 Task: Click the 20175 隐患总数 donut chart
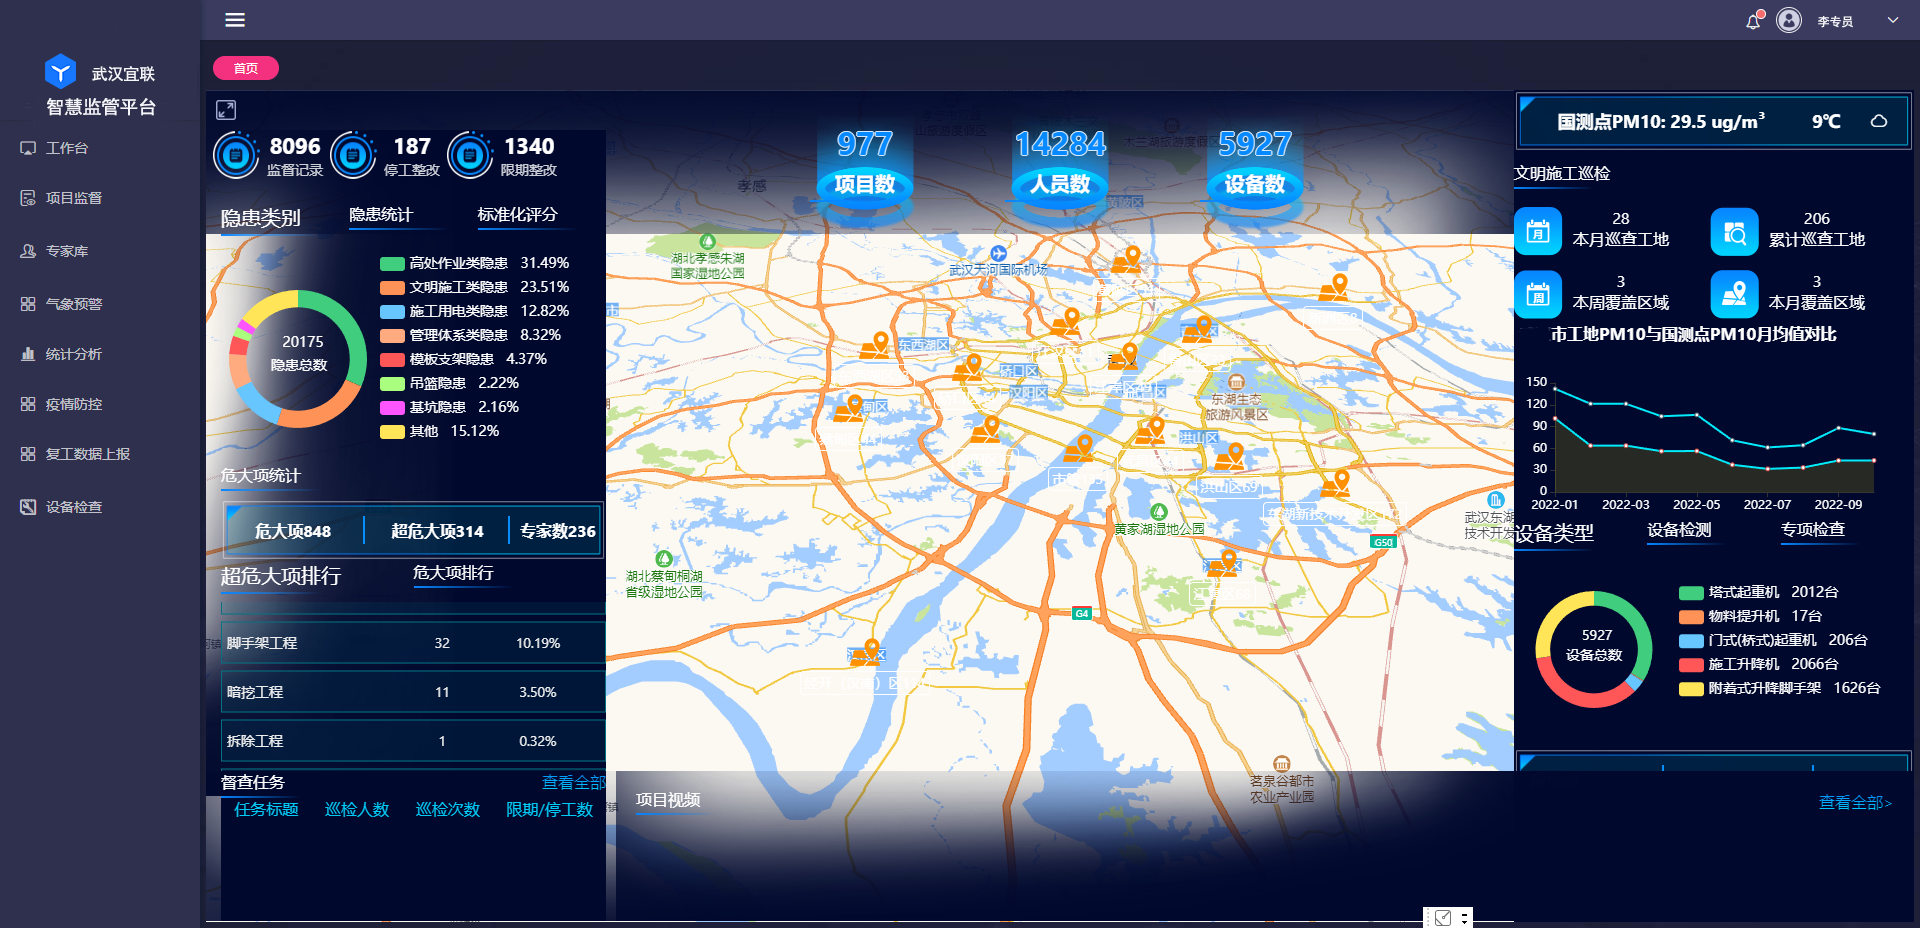coord(298,359)
